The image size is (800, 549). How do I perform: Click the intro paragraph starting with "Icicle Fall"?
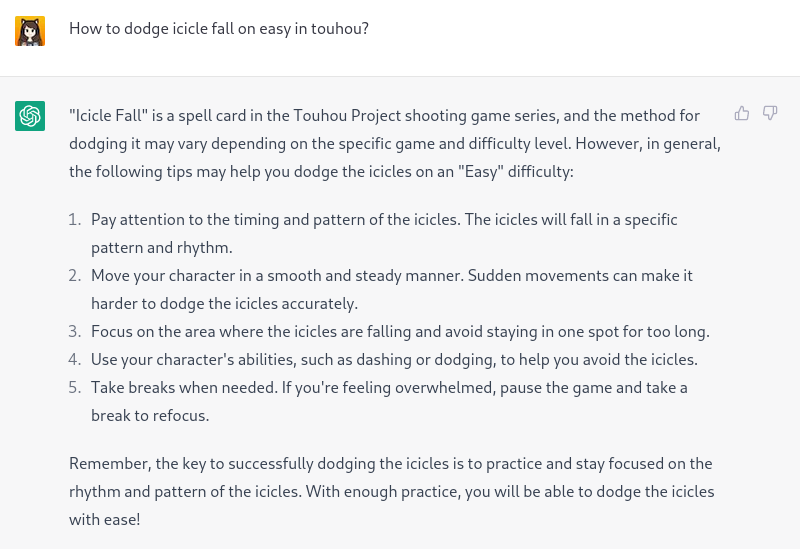(395, 143)
